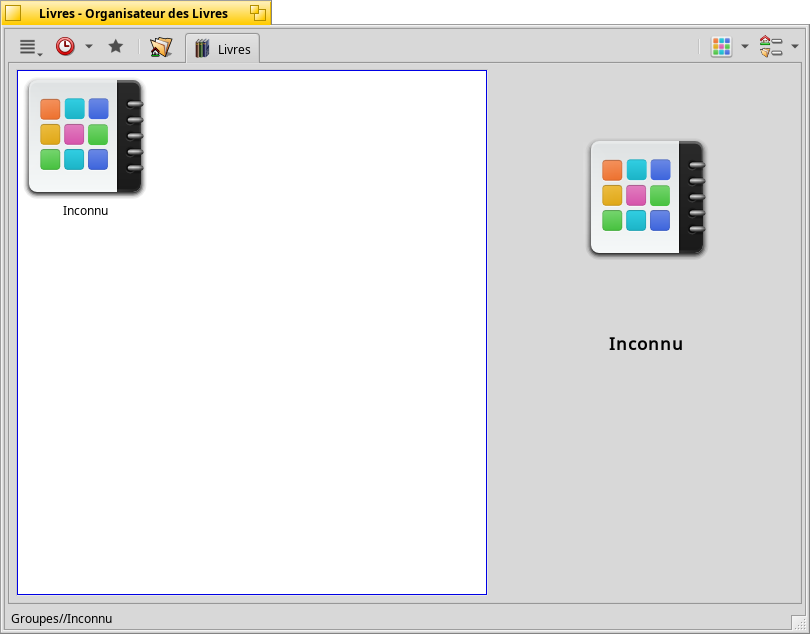Screen dimensions: 810x634
Task: Click the window zoom button in title tab
Action: pos(258,13)
